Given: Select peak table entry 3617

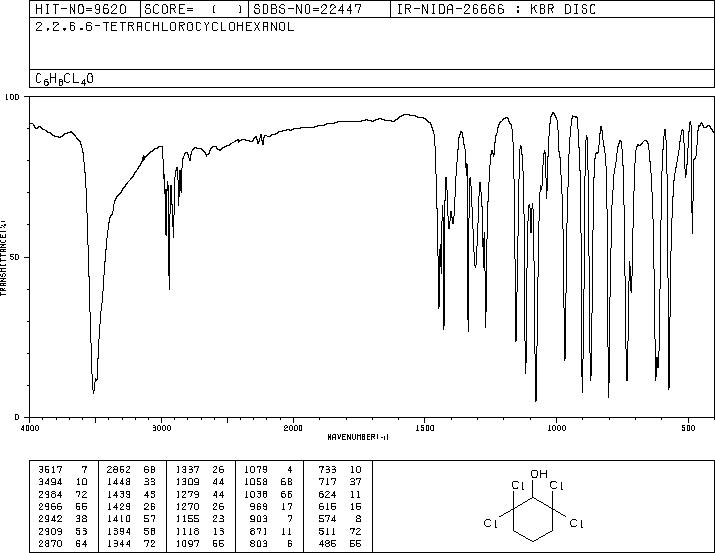Looking at the screenshot, I should (50, 469).
